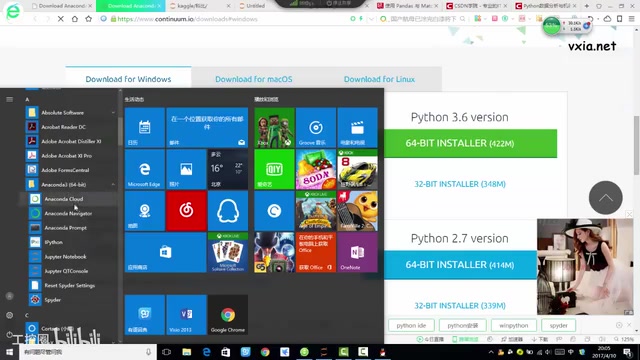
Task: Open Chrome from the taskbar
Action: tap(265, 352)
